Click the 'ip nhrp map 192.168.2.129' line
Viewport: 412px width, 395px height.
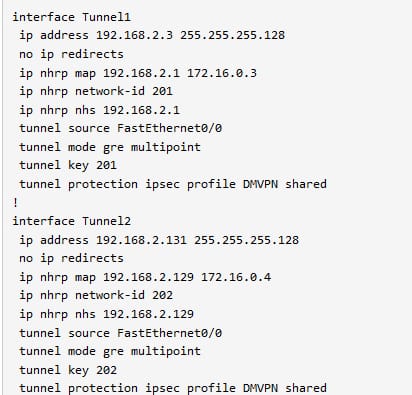click(145, 277)
